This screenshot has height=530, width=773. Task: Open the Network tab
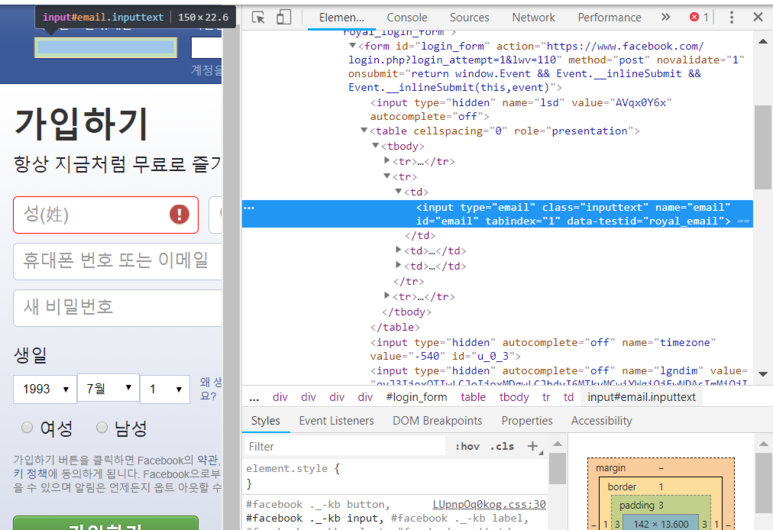click(x=533, y=18)
